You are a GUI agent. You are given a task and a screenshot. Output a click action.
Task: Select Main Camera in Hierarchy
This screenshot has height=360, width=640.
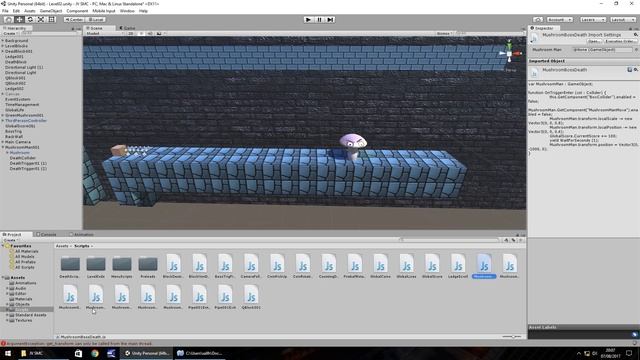[x=18, y=142]
